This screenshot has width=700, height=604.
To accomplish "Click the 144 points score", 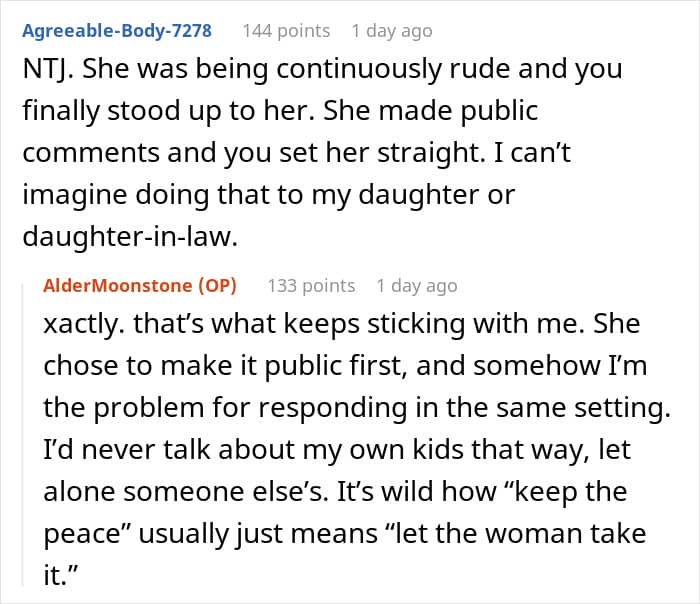I will (286, 31).
